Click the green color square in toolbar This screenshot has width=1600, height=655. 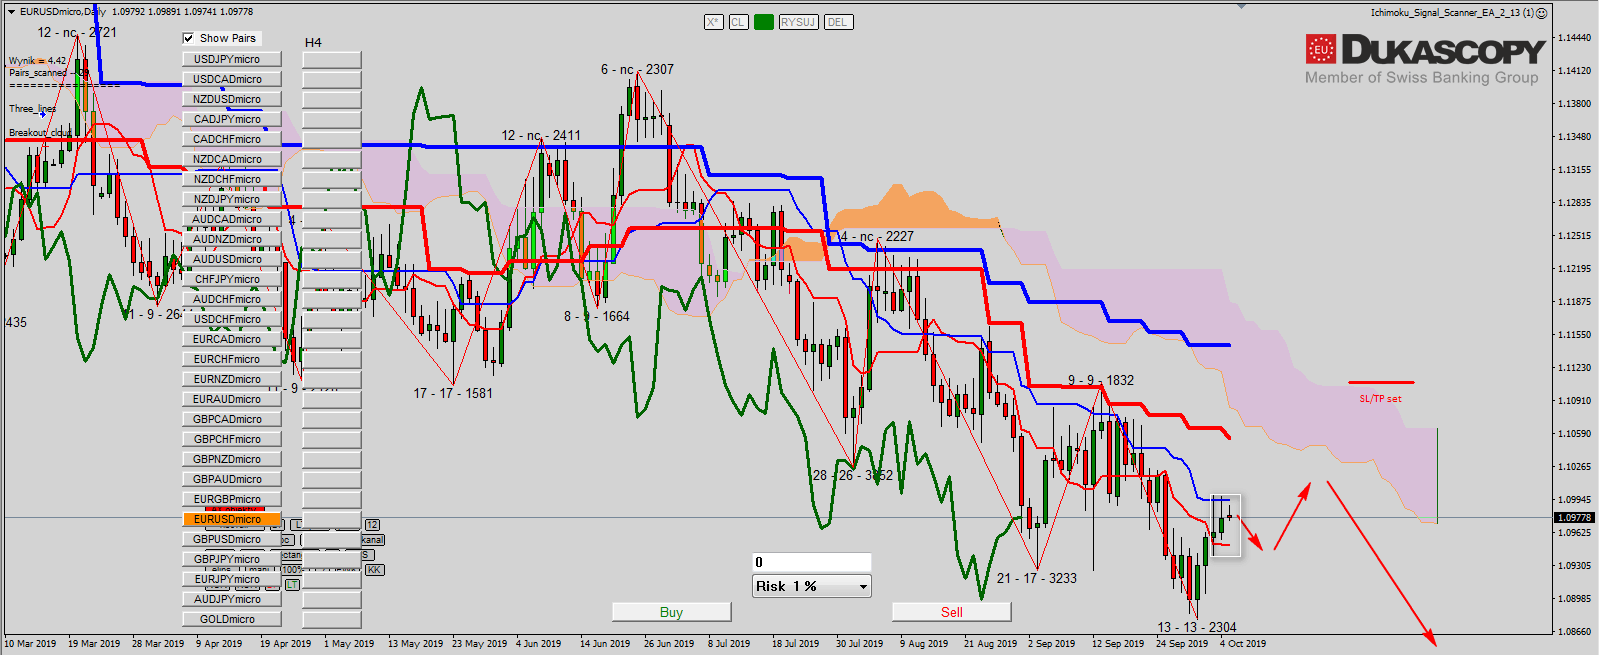[764, 22]
